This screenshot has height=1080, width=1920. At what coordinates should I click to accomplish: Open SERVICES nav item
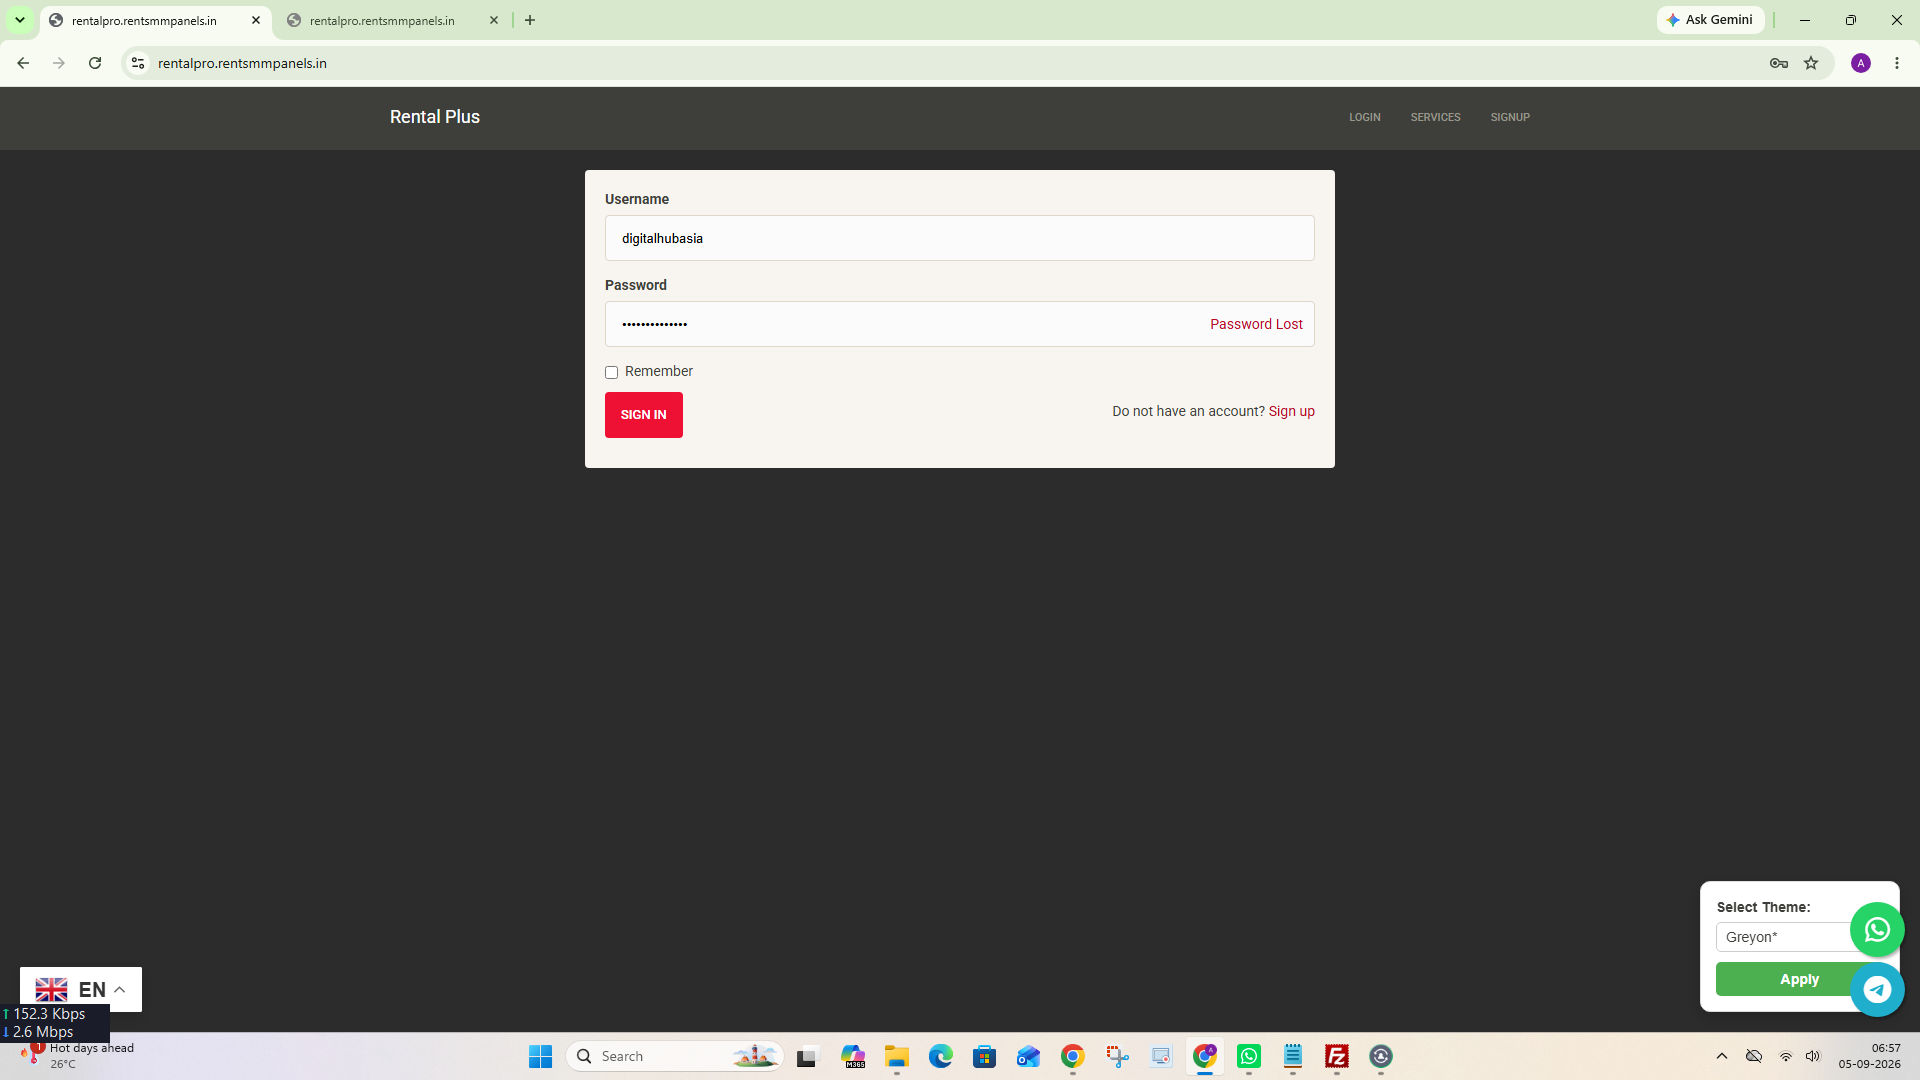coord(1435,117)
